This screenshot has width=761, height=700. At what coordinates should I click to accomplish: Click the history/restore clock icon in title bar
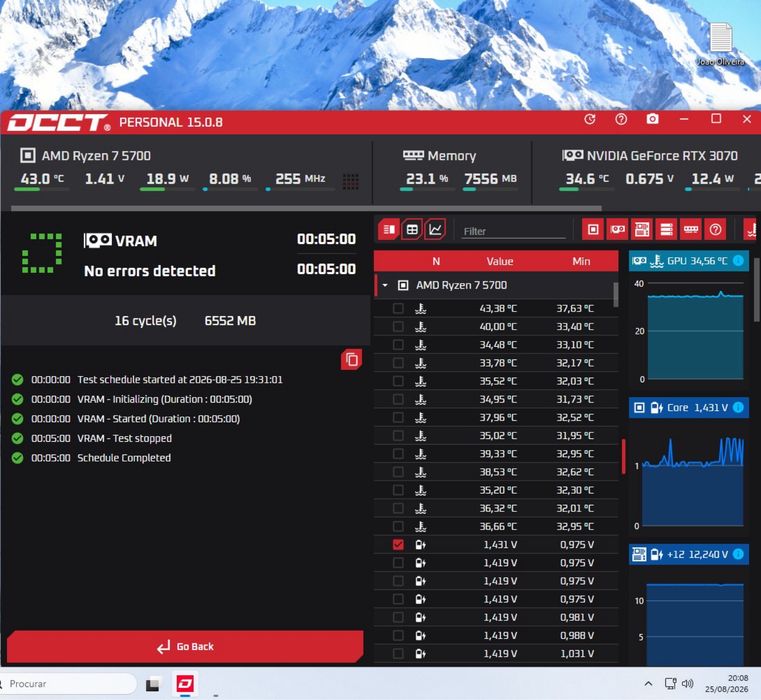coord(590,119)
